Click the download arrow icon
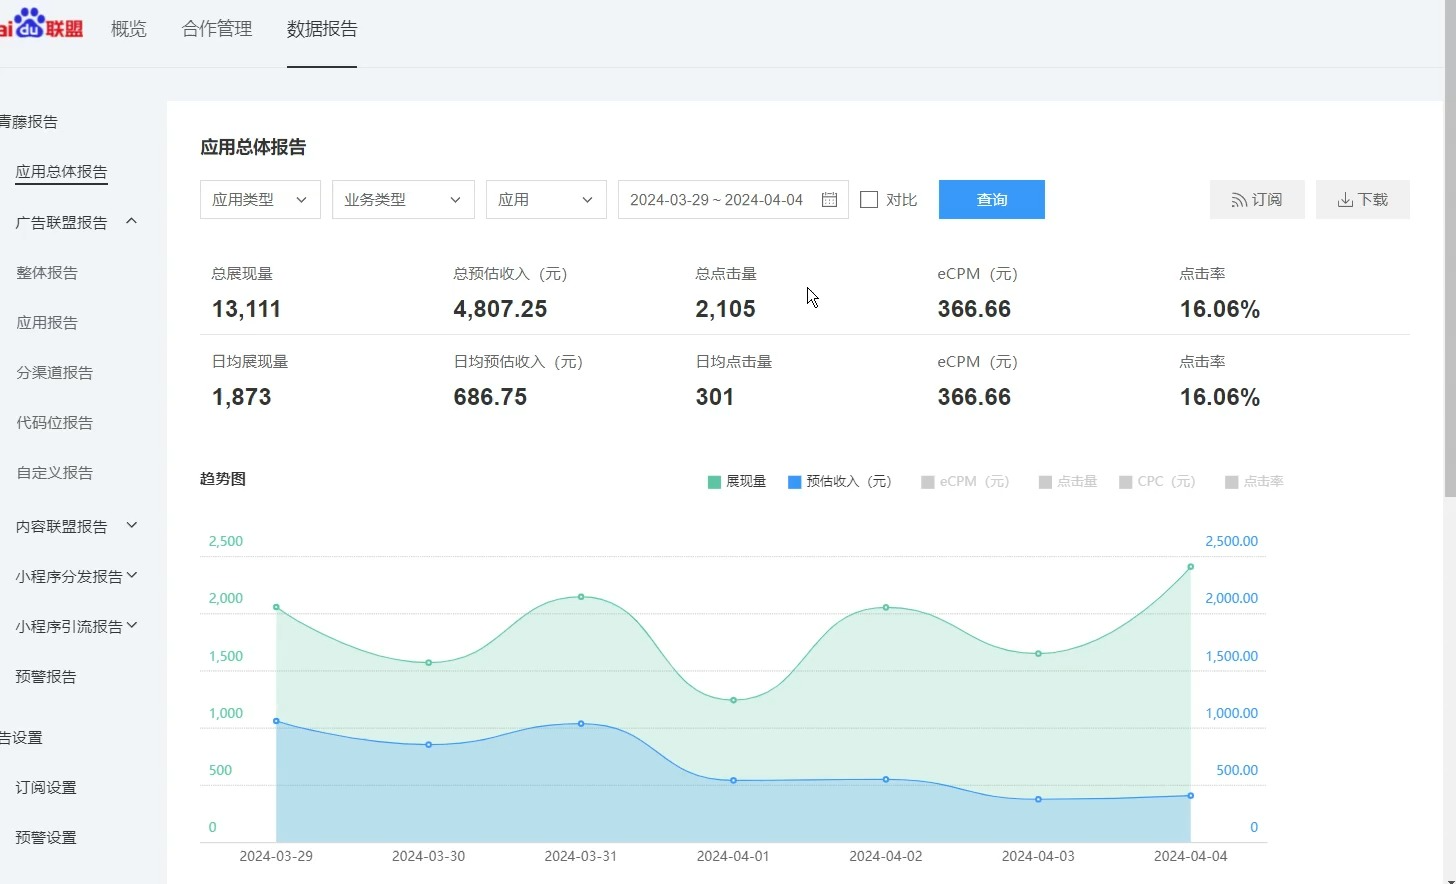This screenshot has width=1456, height=884. coord(1345,200)
